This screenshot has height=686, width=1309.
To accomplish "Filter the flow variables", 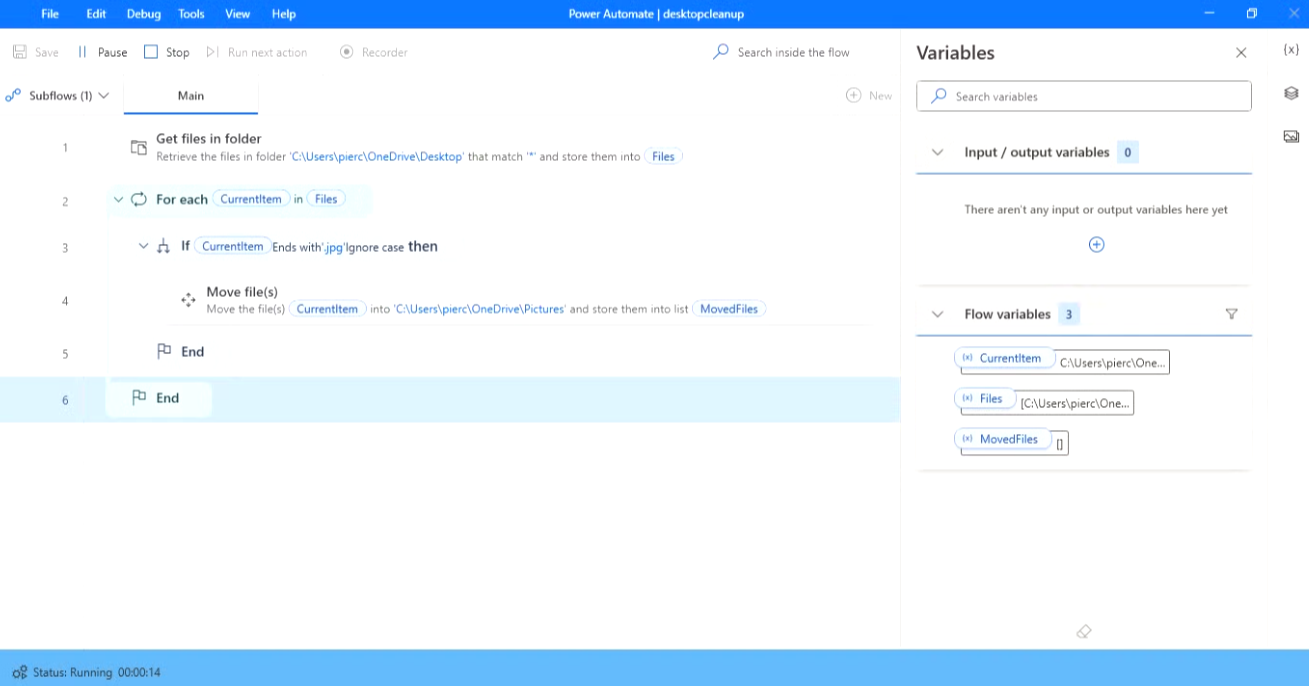I will (1231, 314).
